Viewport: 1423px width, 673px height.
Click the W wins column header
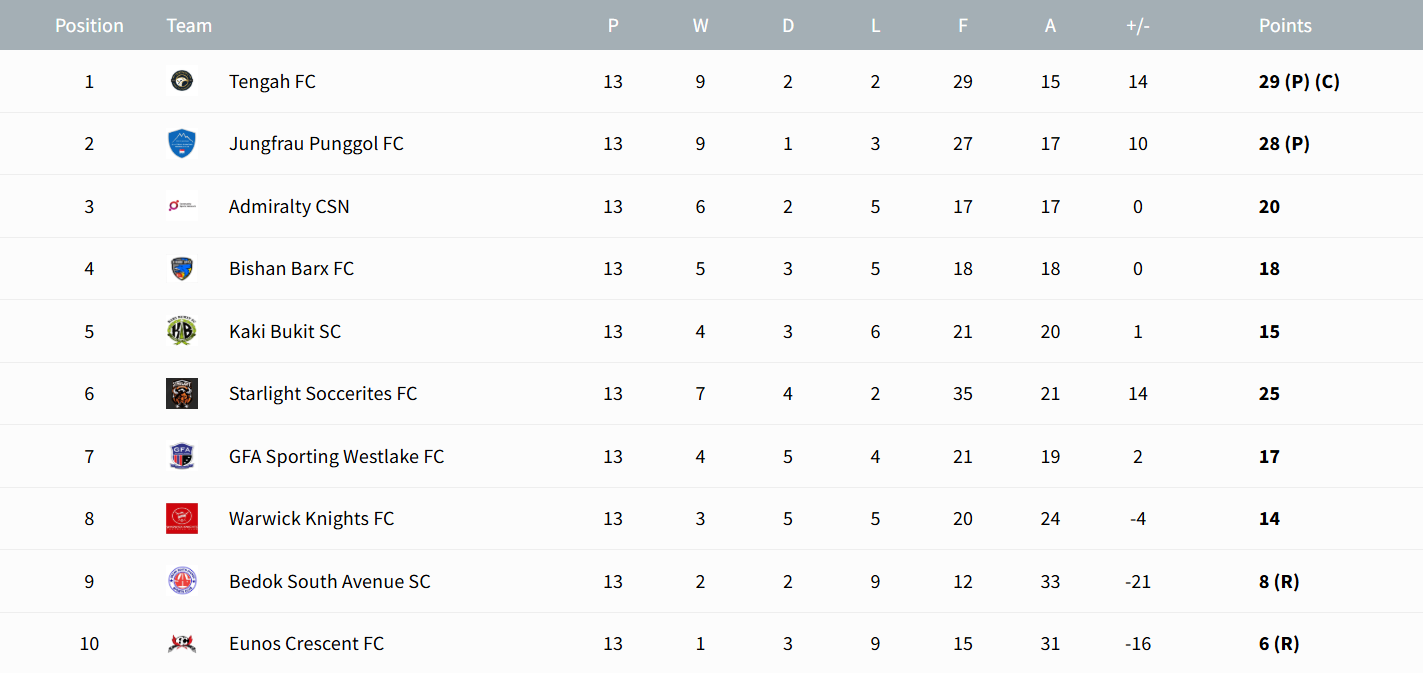click(x=700, y=25)
